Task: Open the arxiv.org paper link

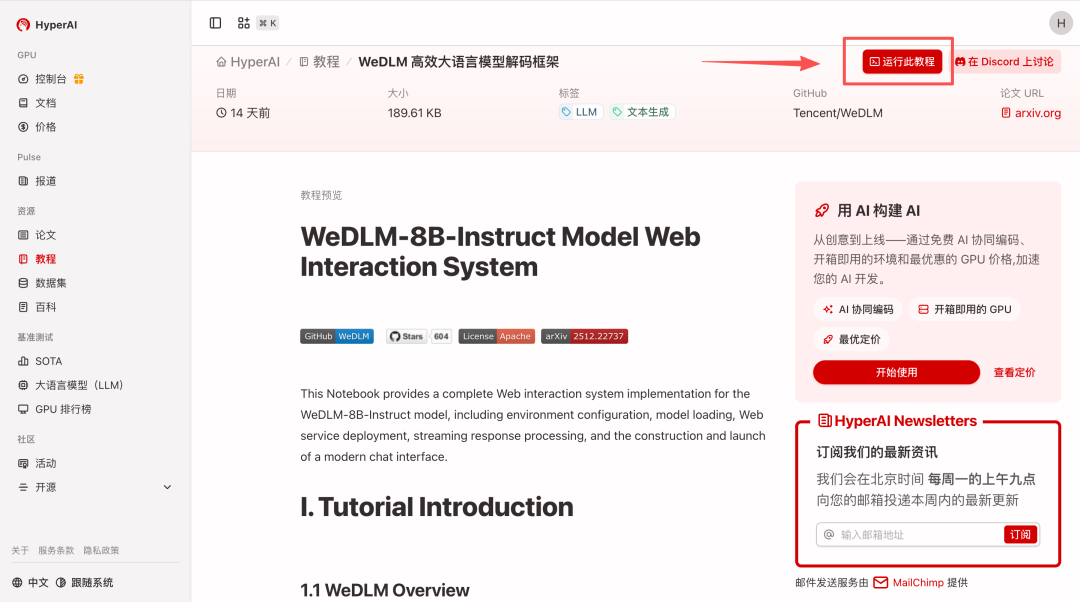Action: click(1031, 113)
